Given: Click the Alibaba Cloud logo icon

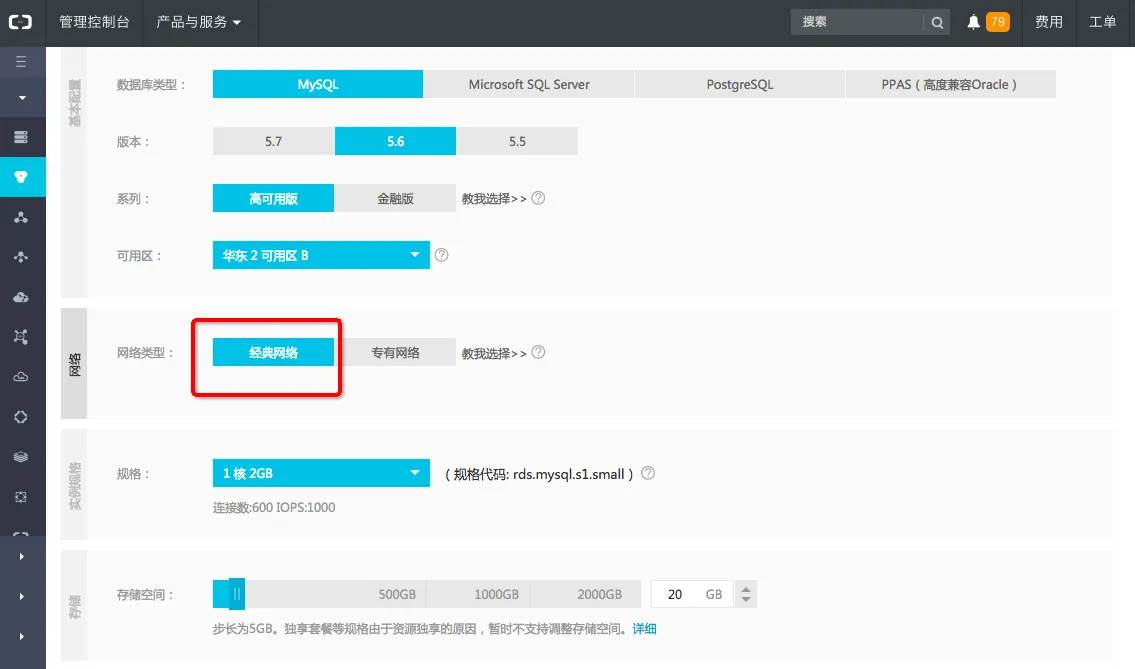Looking at the screenshot, I should coord(20,22).
